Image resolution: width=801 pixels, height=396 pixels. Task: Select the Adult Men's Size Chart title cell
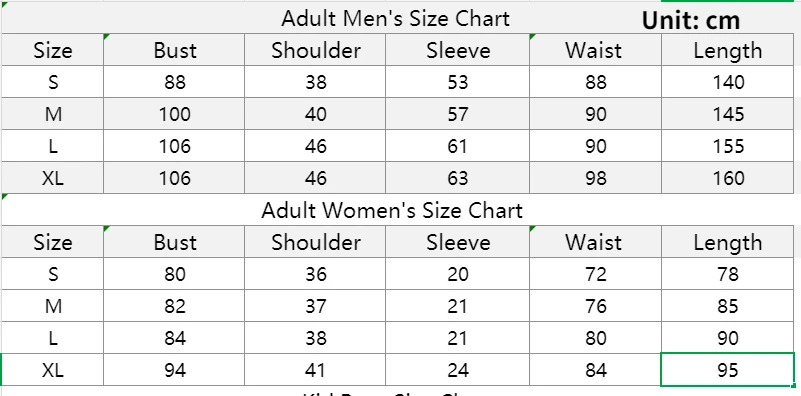395,18
